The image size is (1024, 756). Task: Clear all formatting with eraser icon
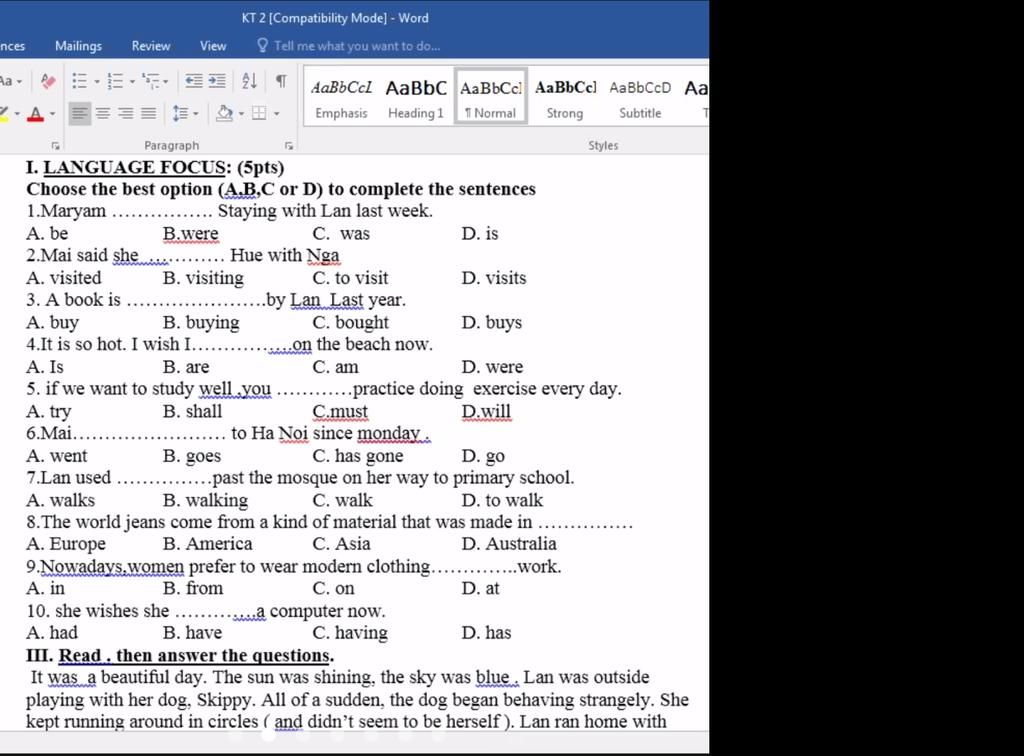[48, 81]
